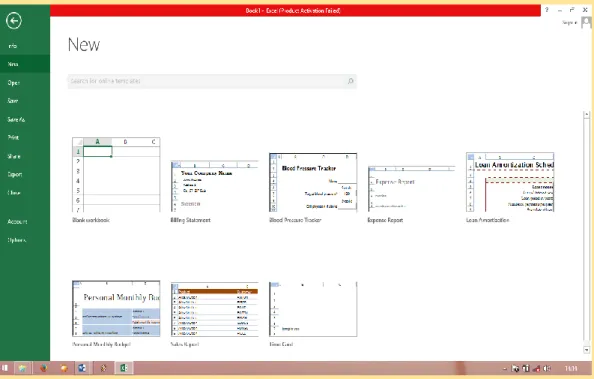Open the Windows Start button on taskbar

[5, 368]
